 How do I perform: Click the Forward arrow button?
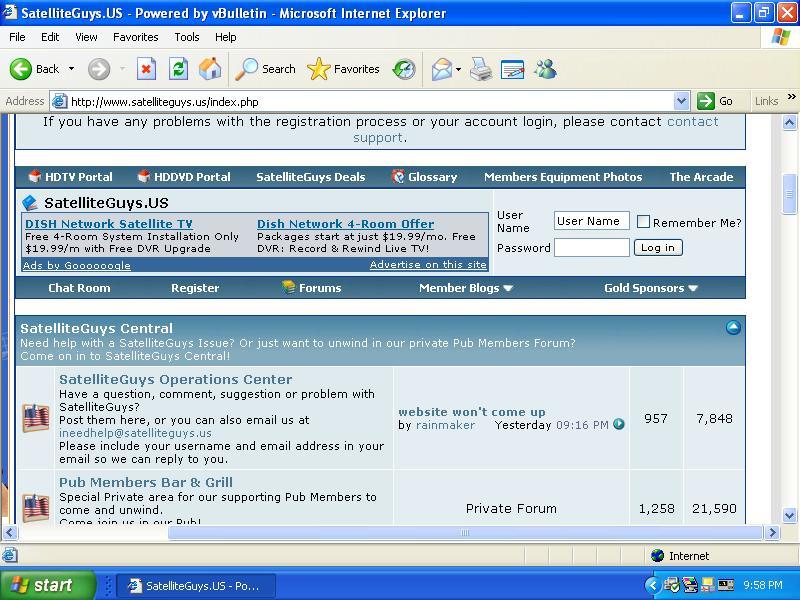click(x=98, y=69)
